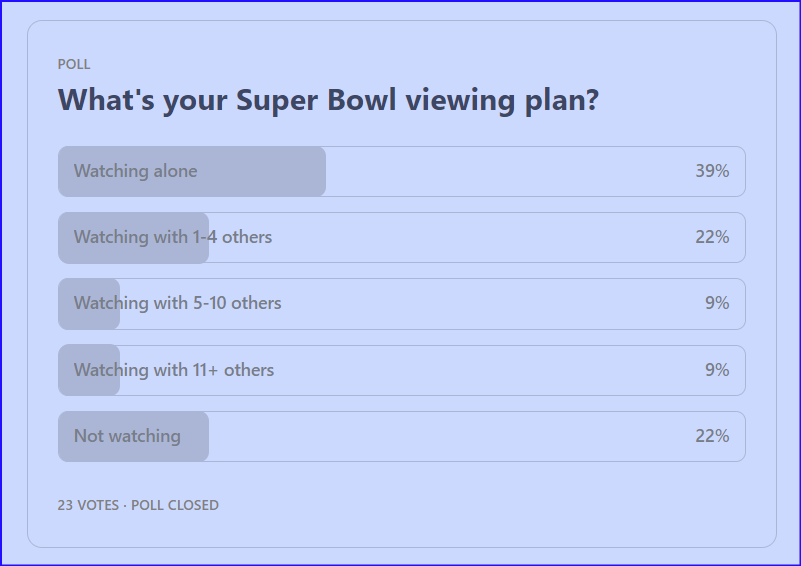This screenshot has width=801, height=566.
Task: Select 'Watching with 1-4 others' option
Action: click(402, 238)
